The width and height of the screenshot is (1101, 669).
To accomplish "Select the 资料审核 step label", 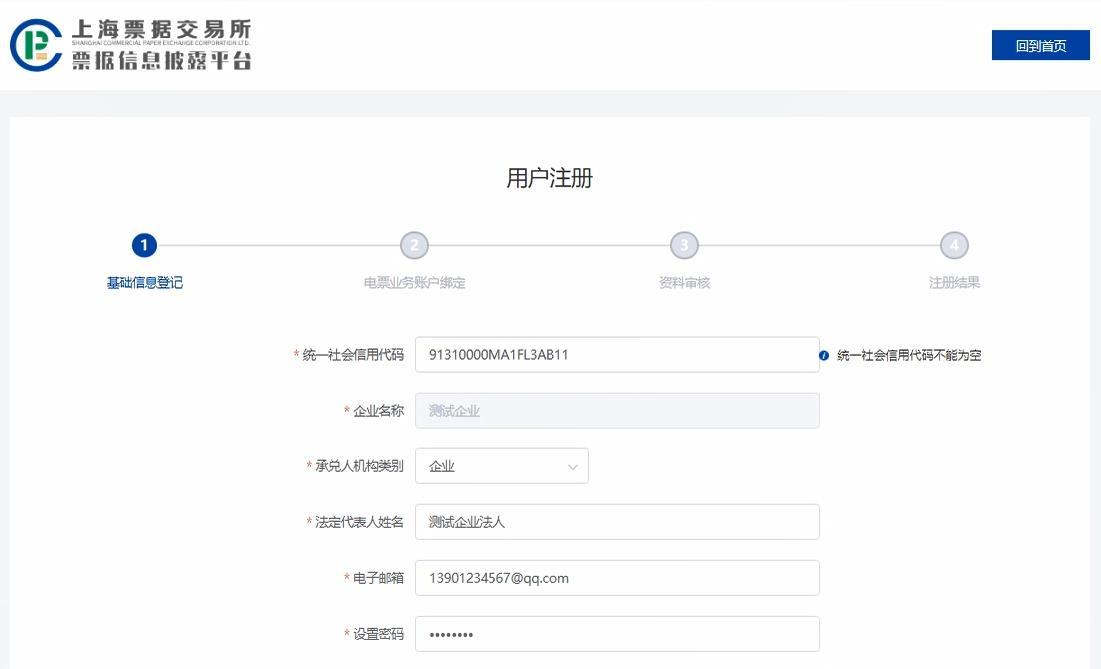I will point(684,282).
